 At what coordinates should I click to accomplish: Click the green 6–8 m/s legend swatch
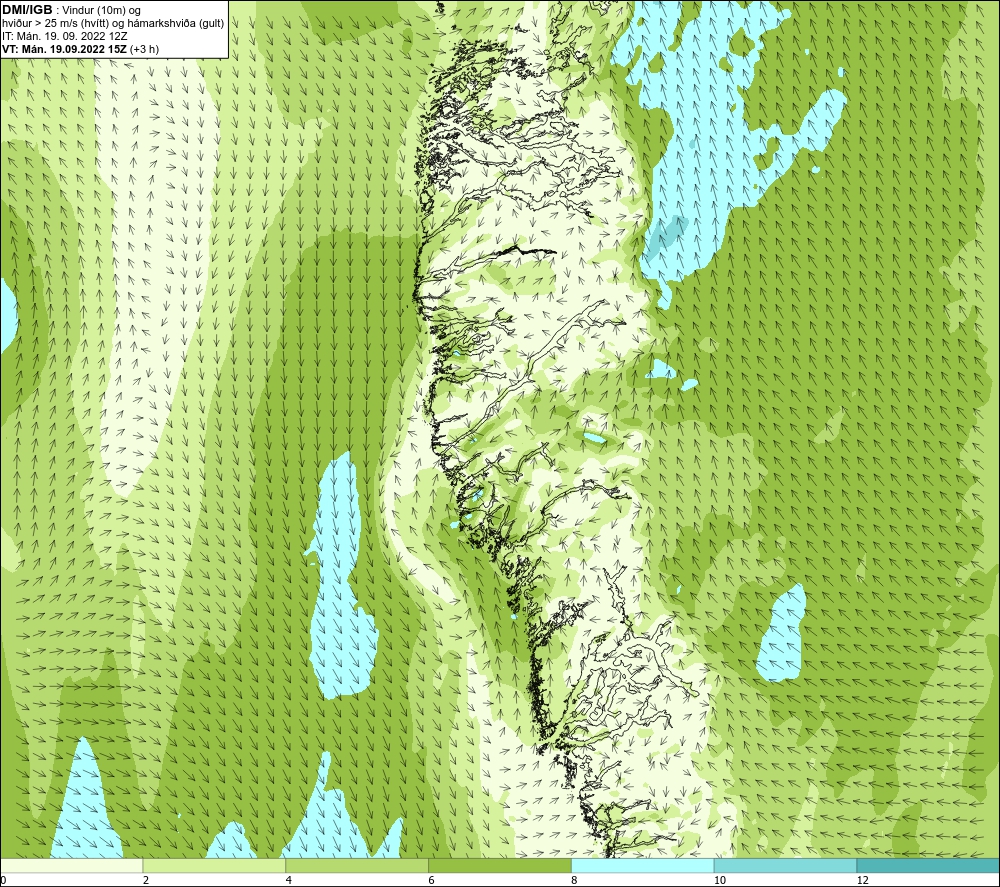(500, 865)
